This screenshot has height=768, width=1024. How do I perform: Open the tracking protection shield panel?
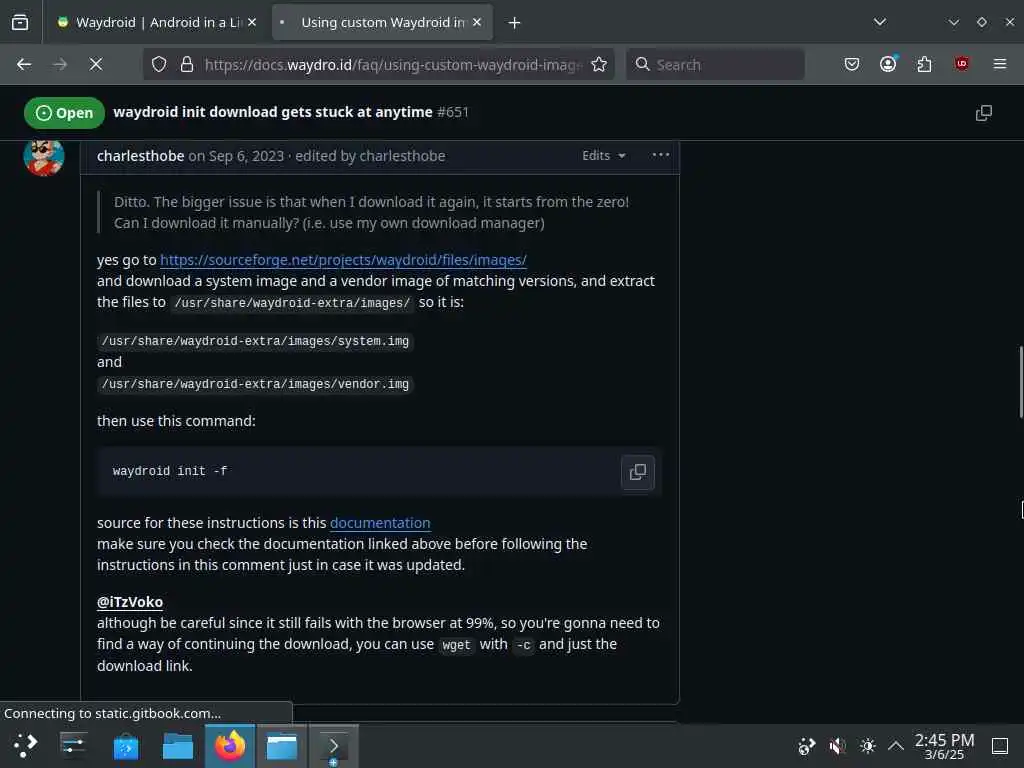click(159, 64)
